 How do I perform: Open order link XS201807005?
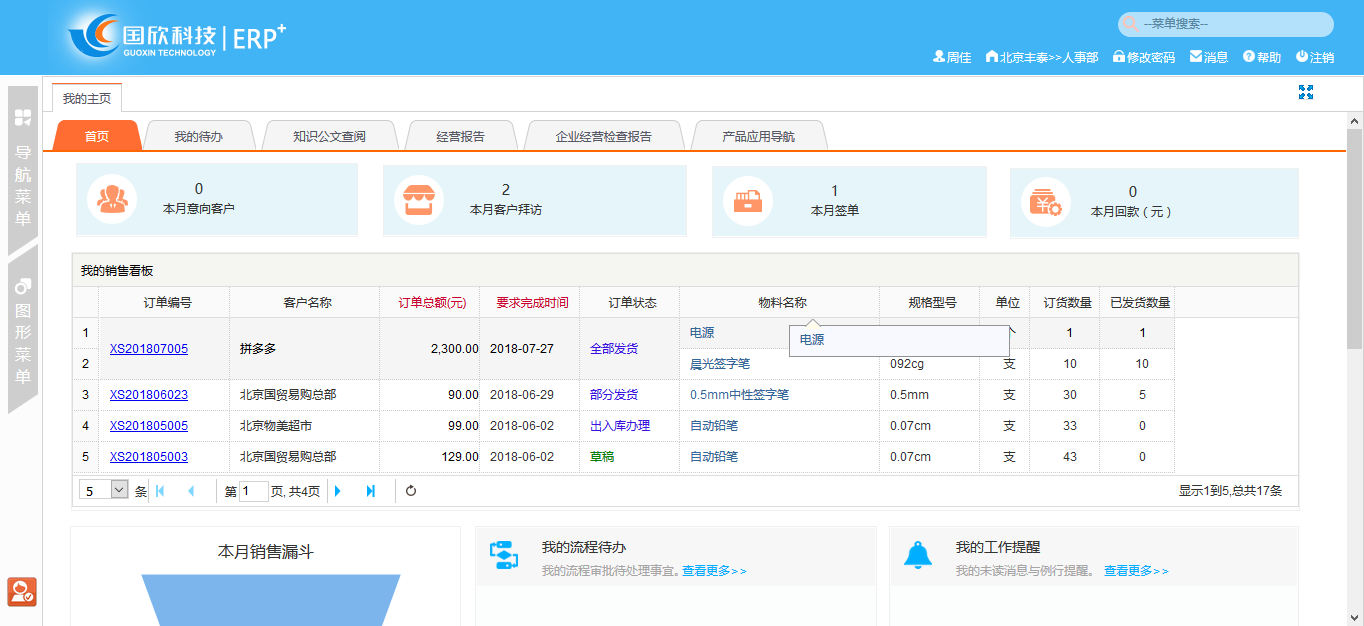(149, 349)
